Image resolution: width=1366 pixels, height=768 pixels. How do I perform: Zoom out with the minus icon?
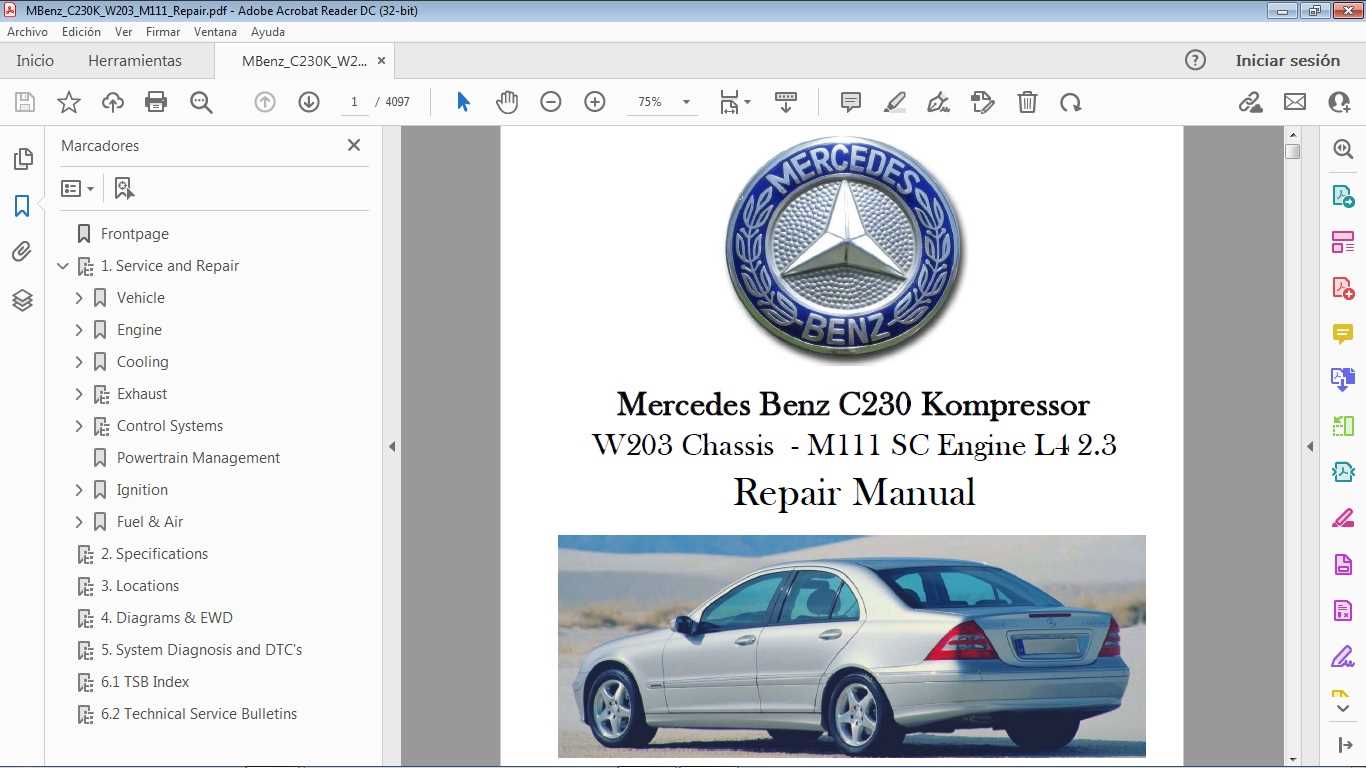click(551, 102)
